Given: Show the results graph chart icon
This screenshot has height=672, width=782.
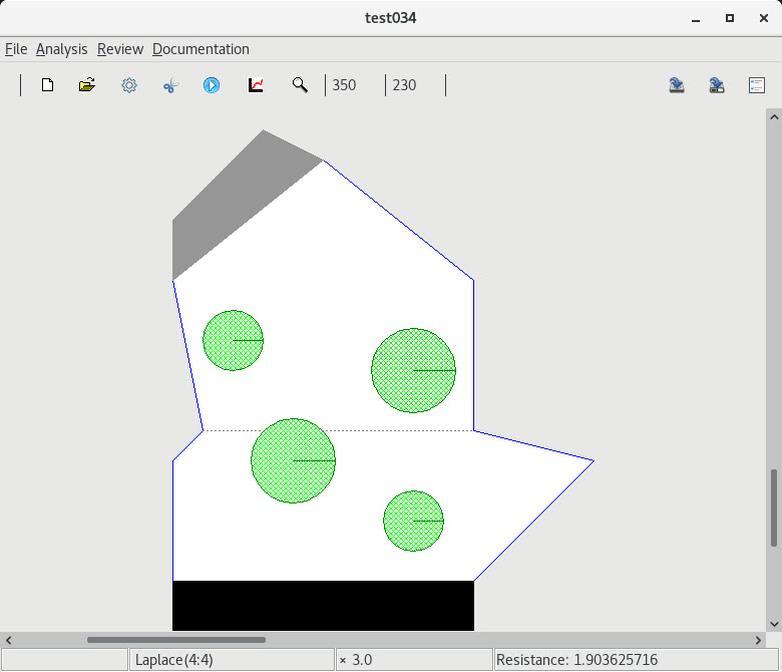Looking at the screenshot, I should [256, 85].
